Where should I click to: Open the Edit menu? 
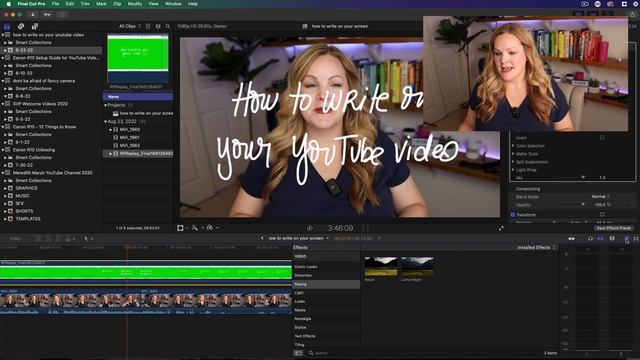click(70, 4)
